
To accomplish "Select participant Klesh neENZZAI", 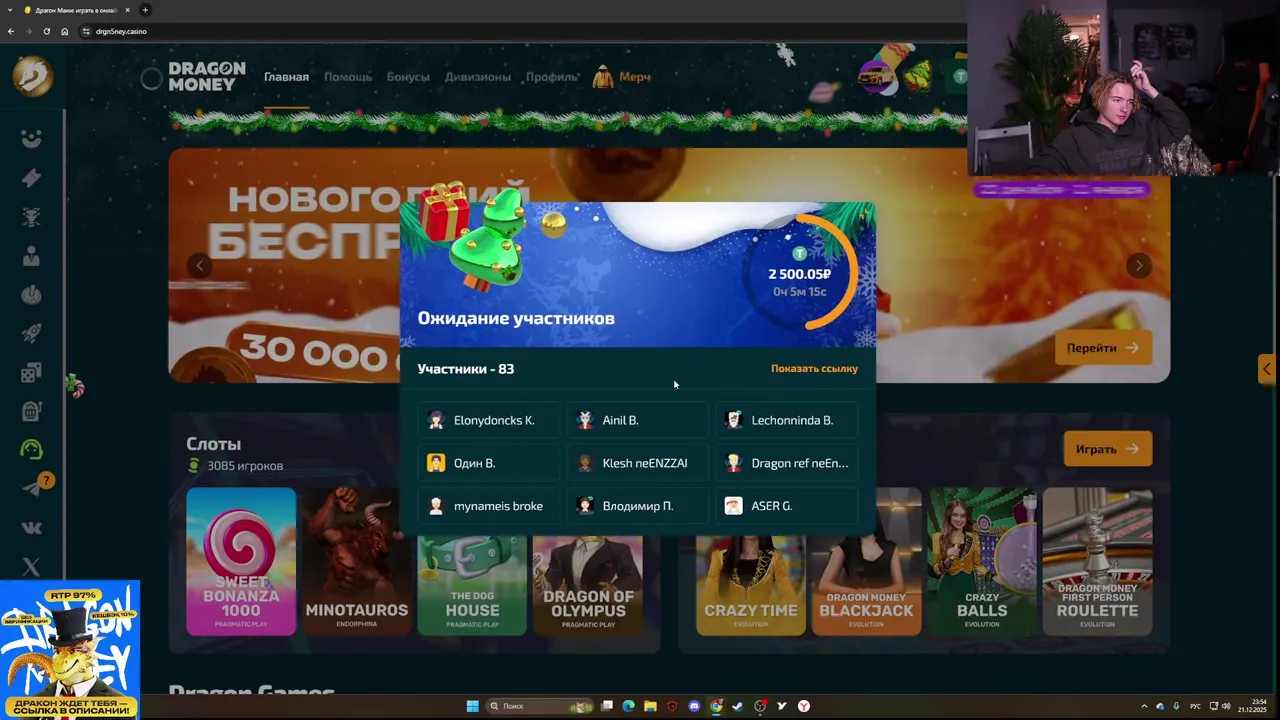I will tap(638, 463).
